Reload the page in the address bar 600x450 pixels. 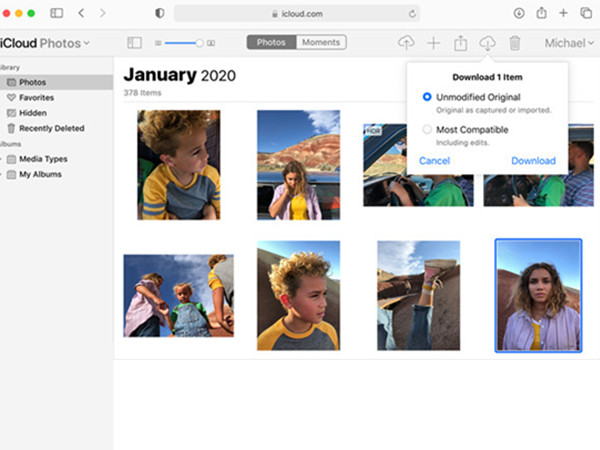tap(412, 13)
